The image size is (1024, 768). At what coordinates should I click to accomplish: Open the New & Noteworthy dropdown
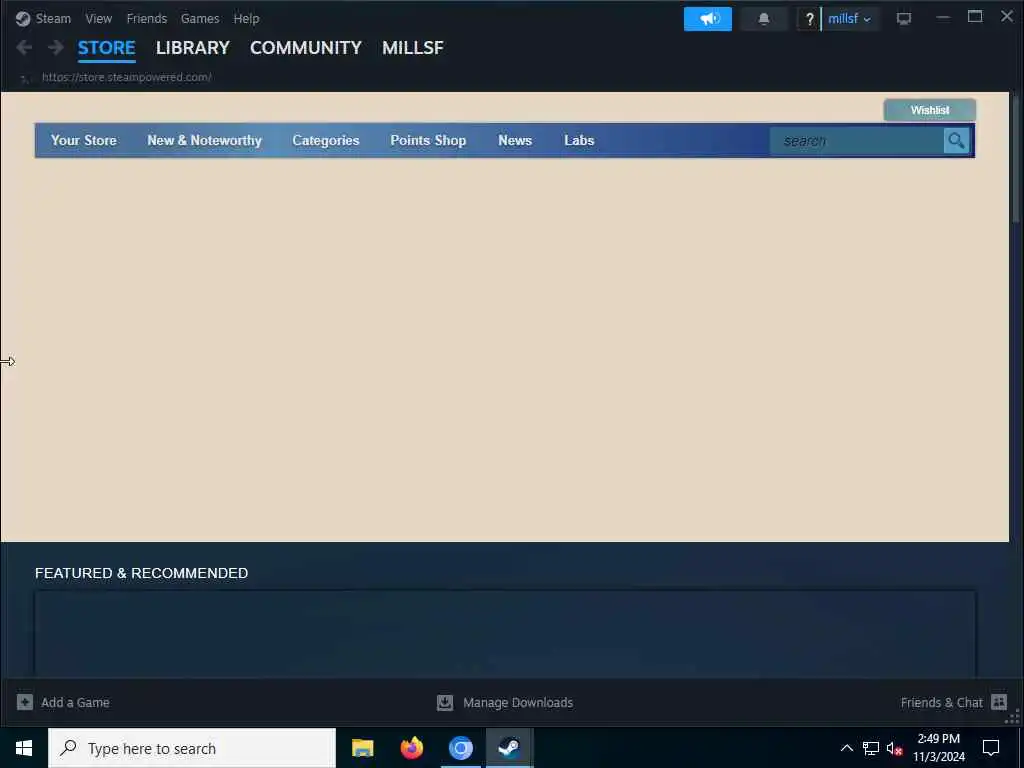204,140
